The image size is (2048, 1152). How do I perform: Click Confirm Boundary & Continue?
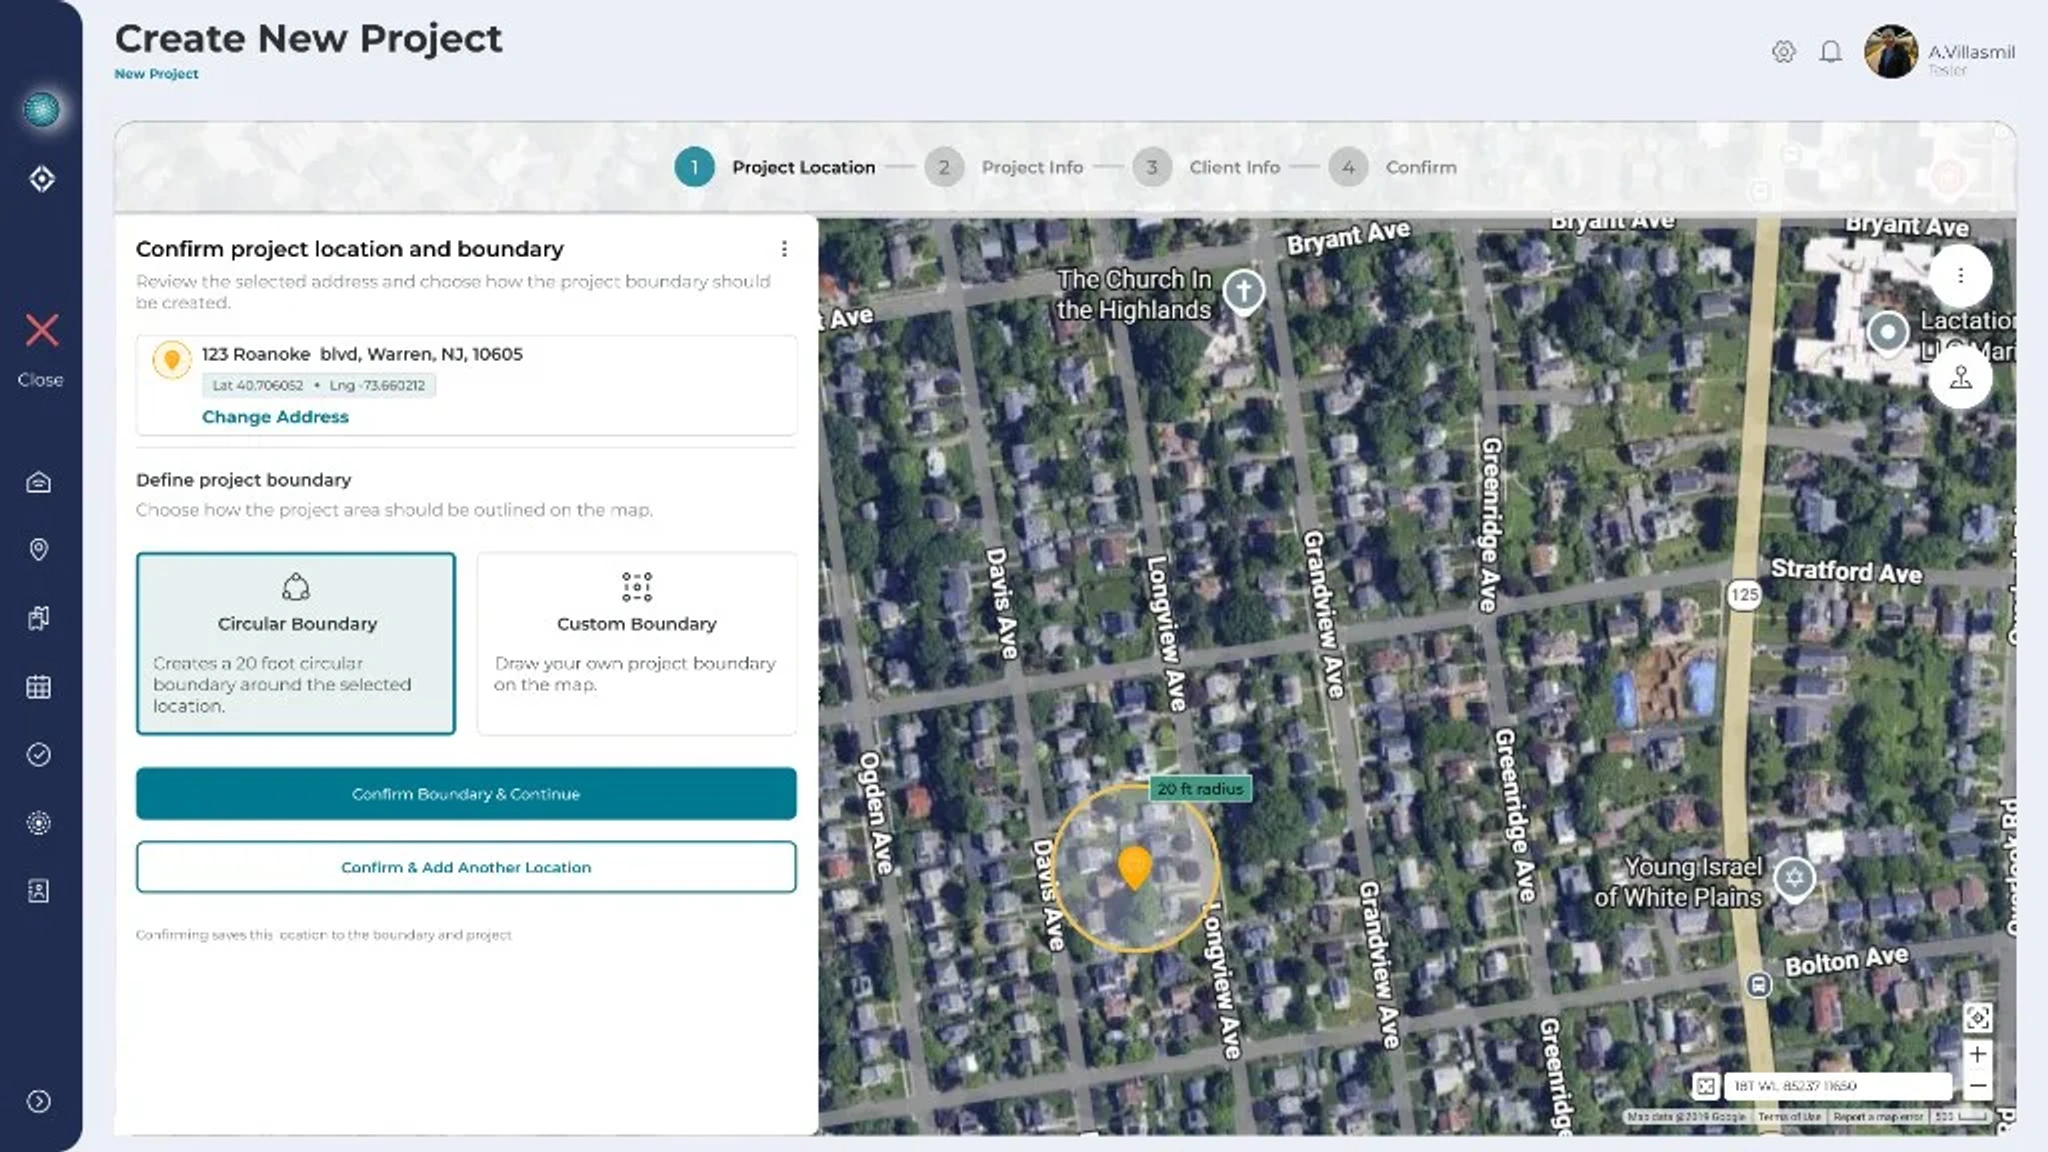coord(466,794)
